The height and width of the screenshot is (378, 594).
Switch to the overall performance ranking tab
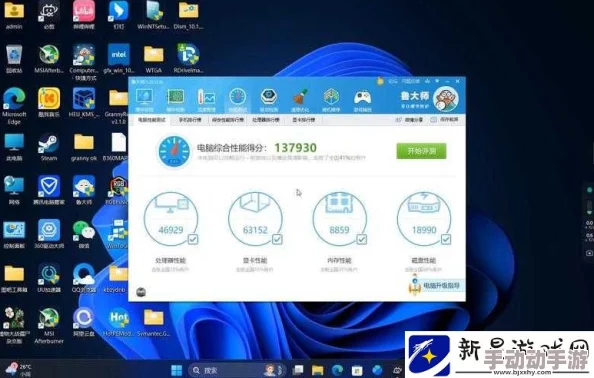click(227, 120)
